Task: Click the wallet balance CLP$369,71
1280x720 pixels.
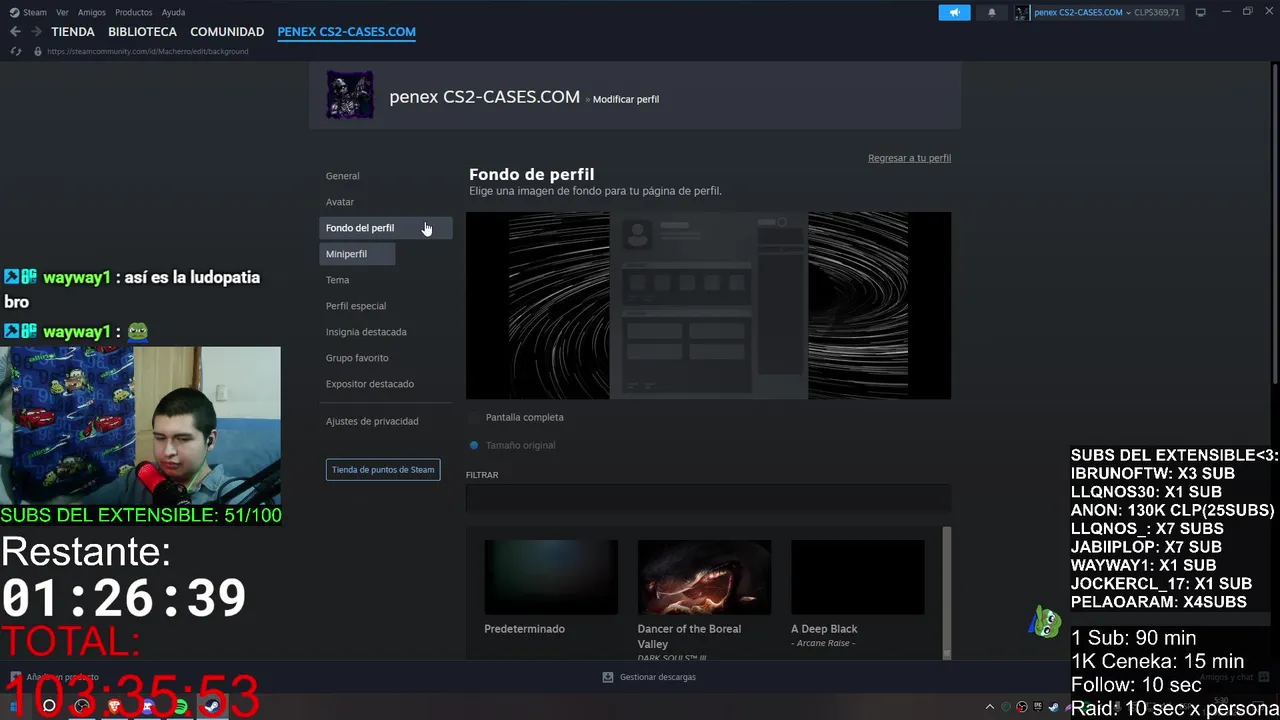Action: (1156, 12)
